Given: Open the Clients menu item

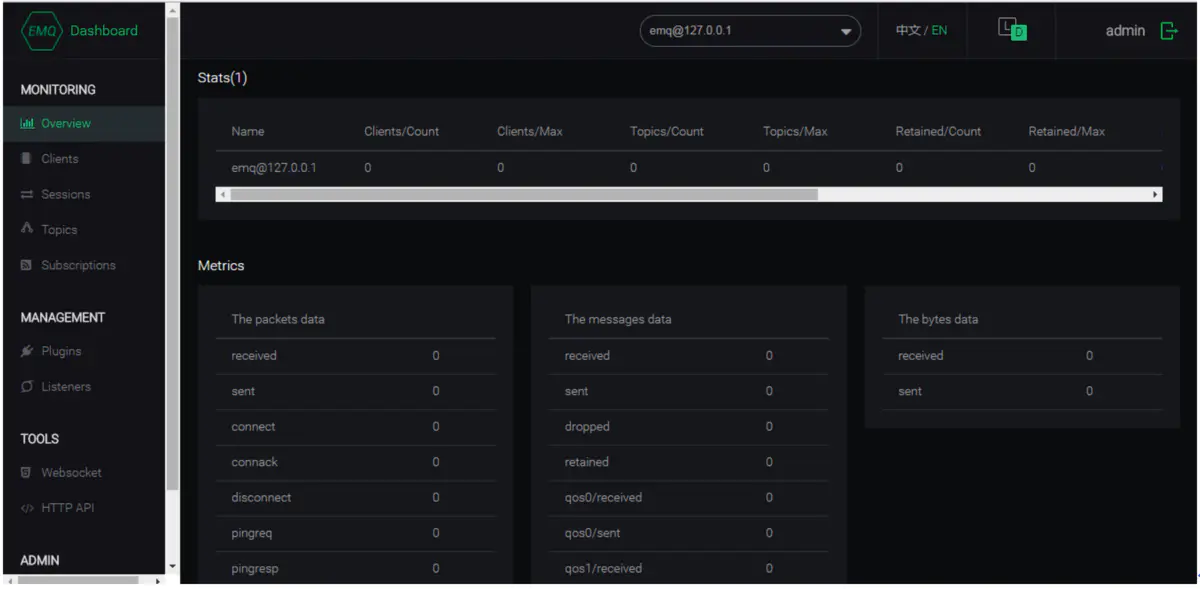Looking at the screenshot, I should (x=59, y=159).
